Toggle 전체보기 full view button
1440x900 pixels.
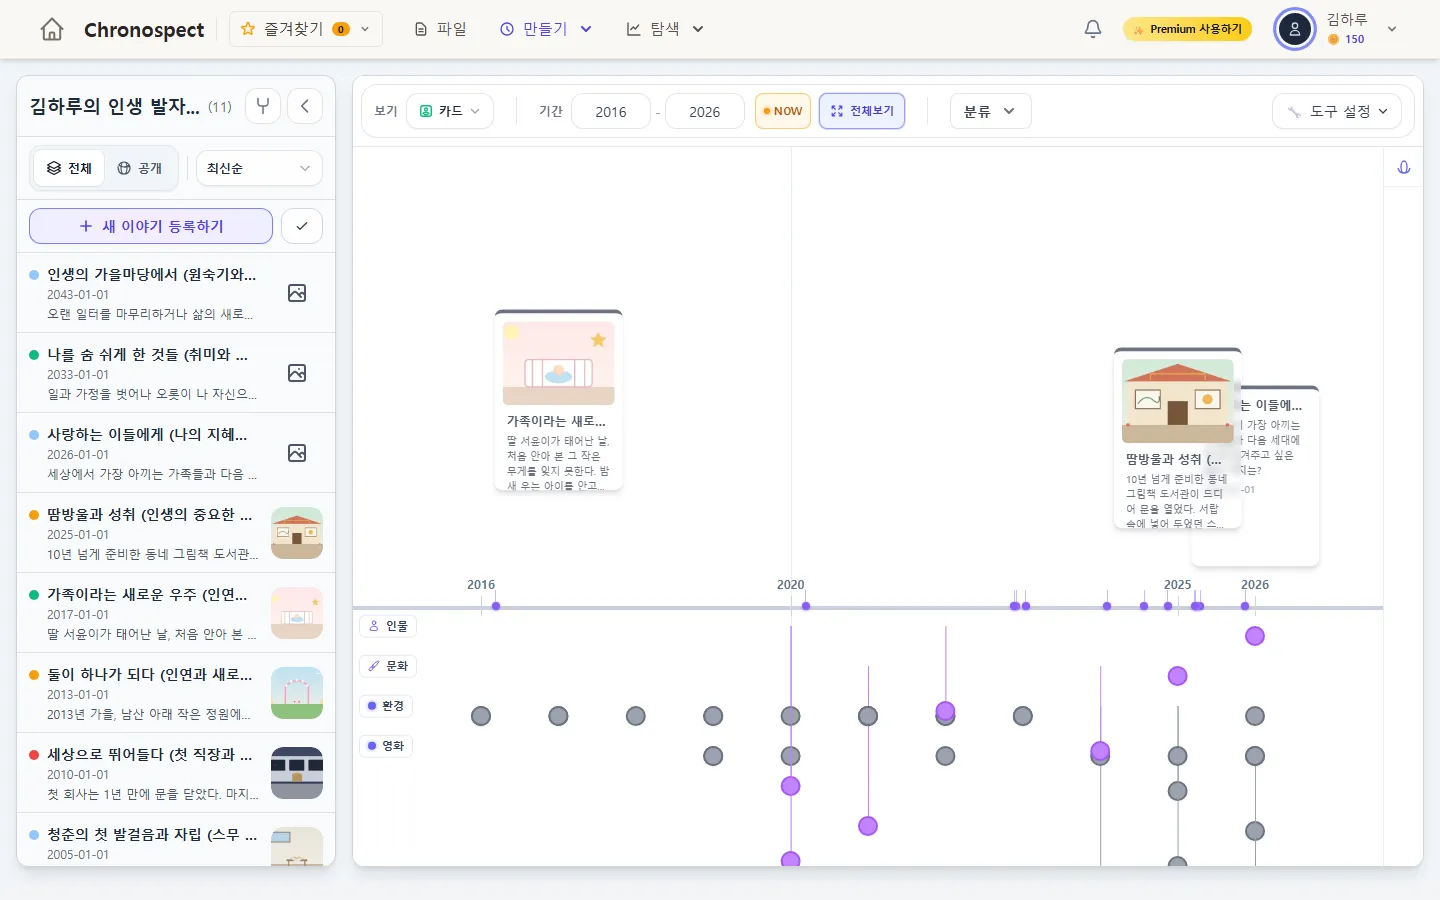862,111
